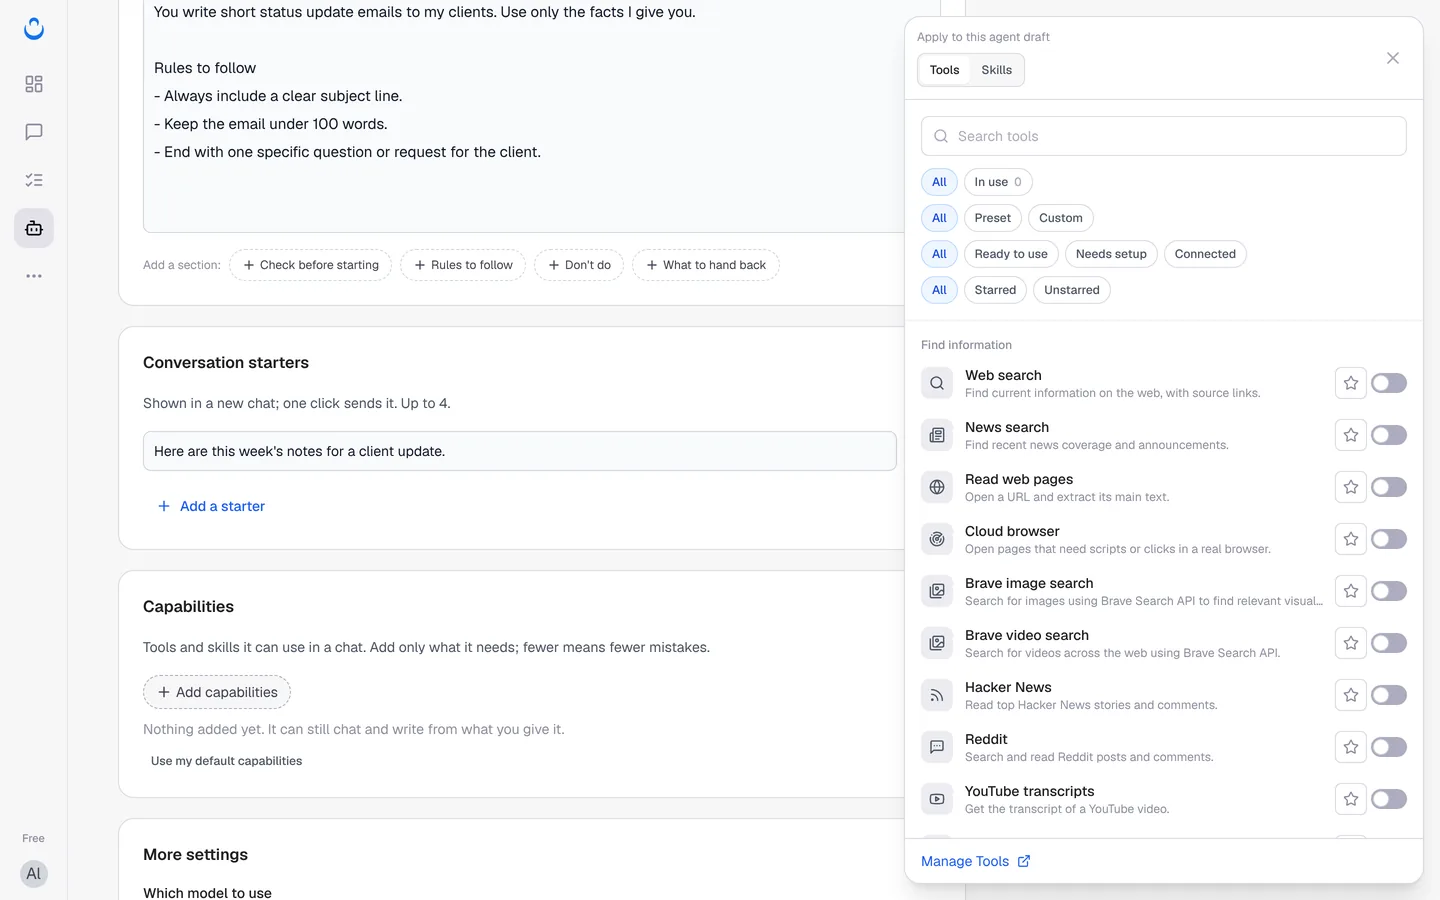Open the more options ellipsis in sidebar
The height and width of the screenshot is (900, 1440).
coord(34,276)
